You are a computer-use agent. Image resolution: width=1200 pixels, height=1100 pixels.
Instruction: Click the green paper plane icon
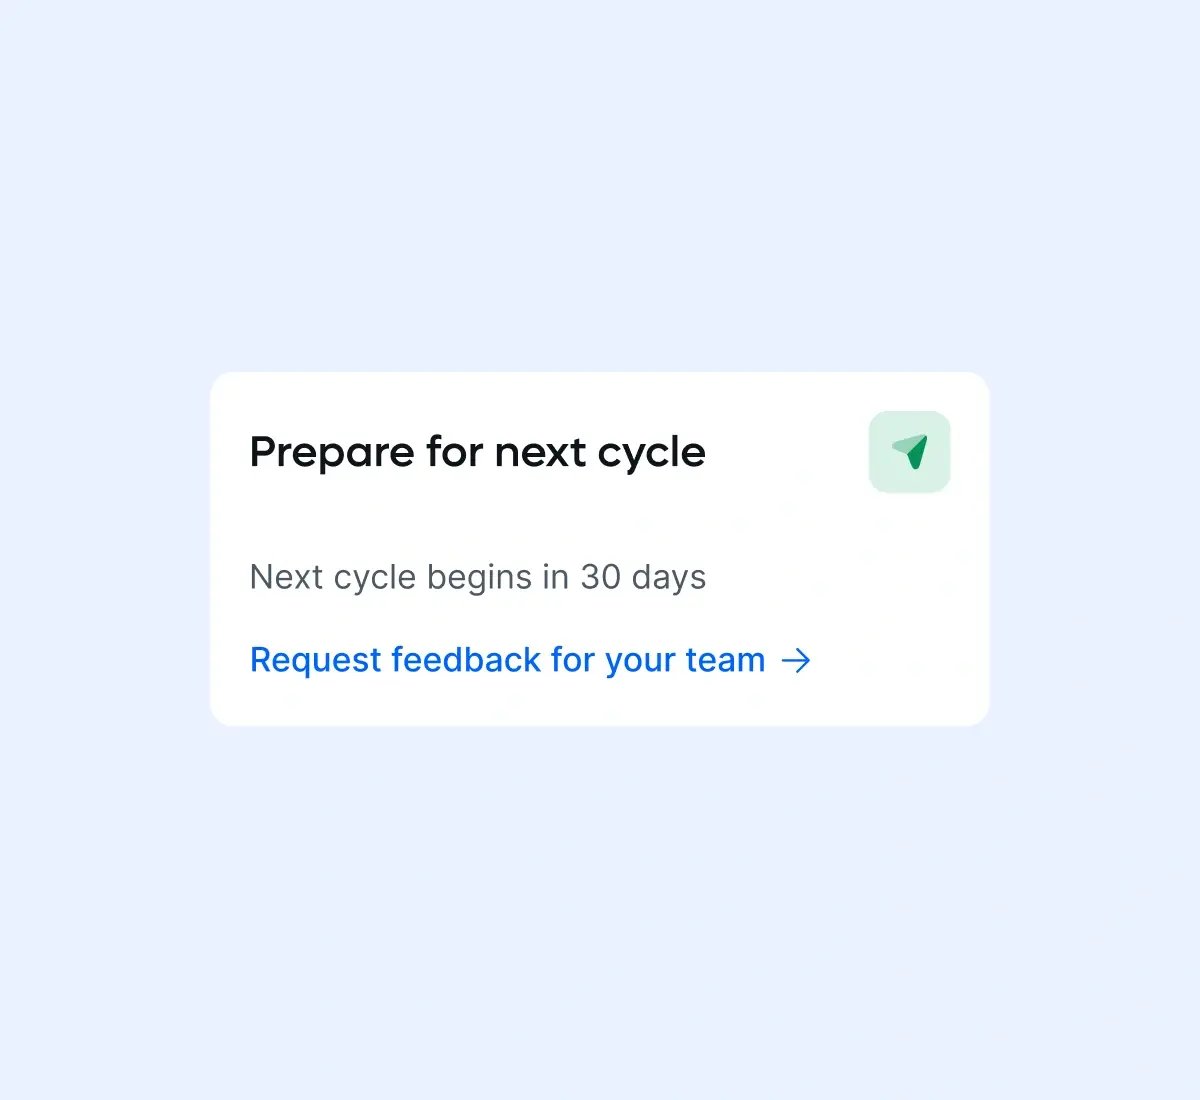click(911, 451)
